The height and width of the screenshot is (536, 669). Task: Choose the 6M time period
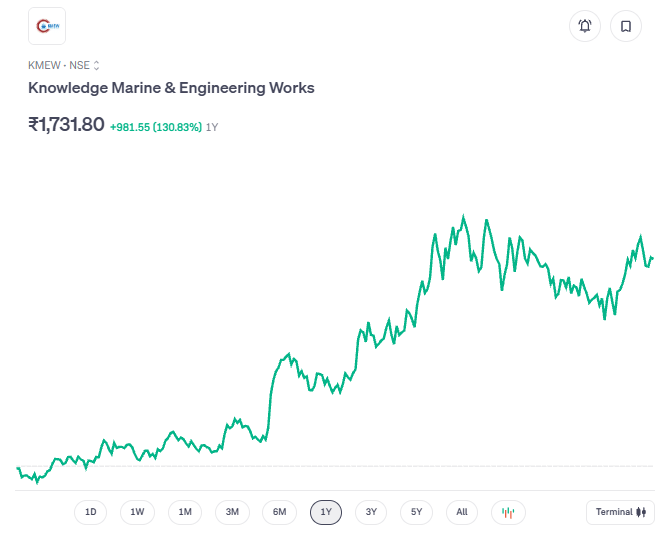(280, 512)
